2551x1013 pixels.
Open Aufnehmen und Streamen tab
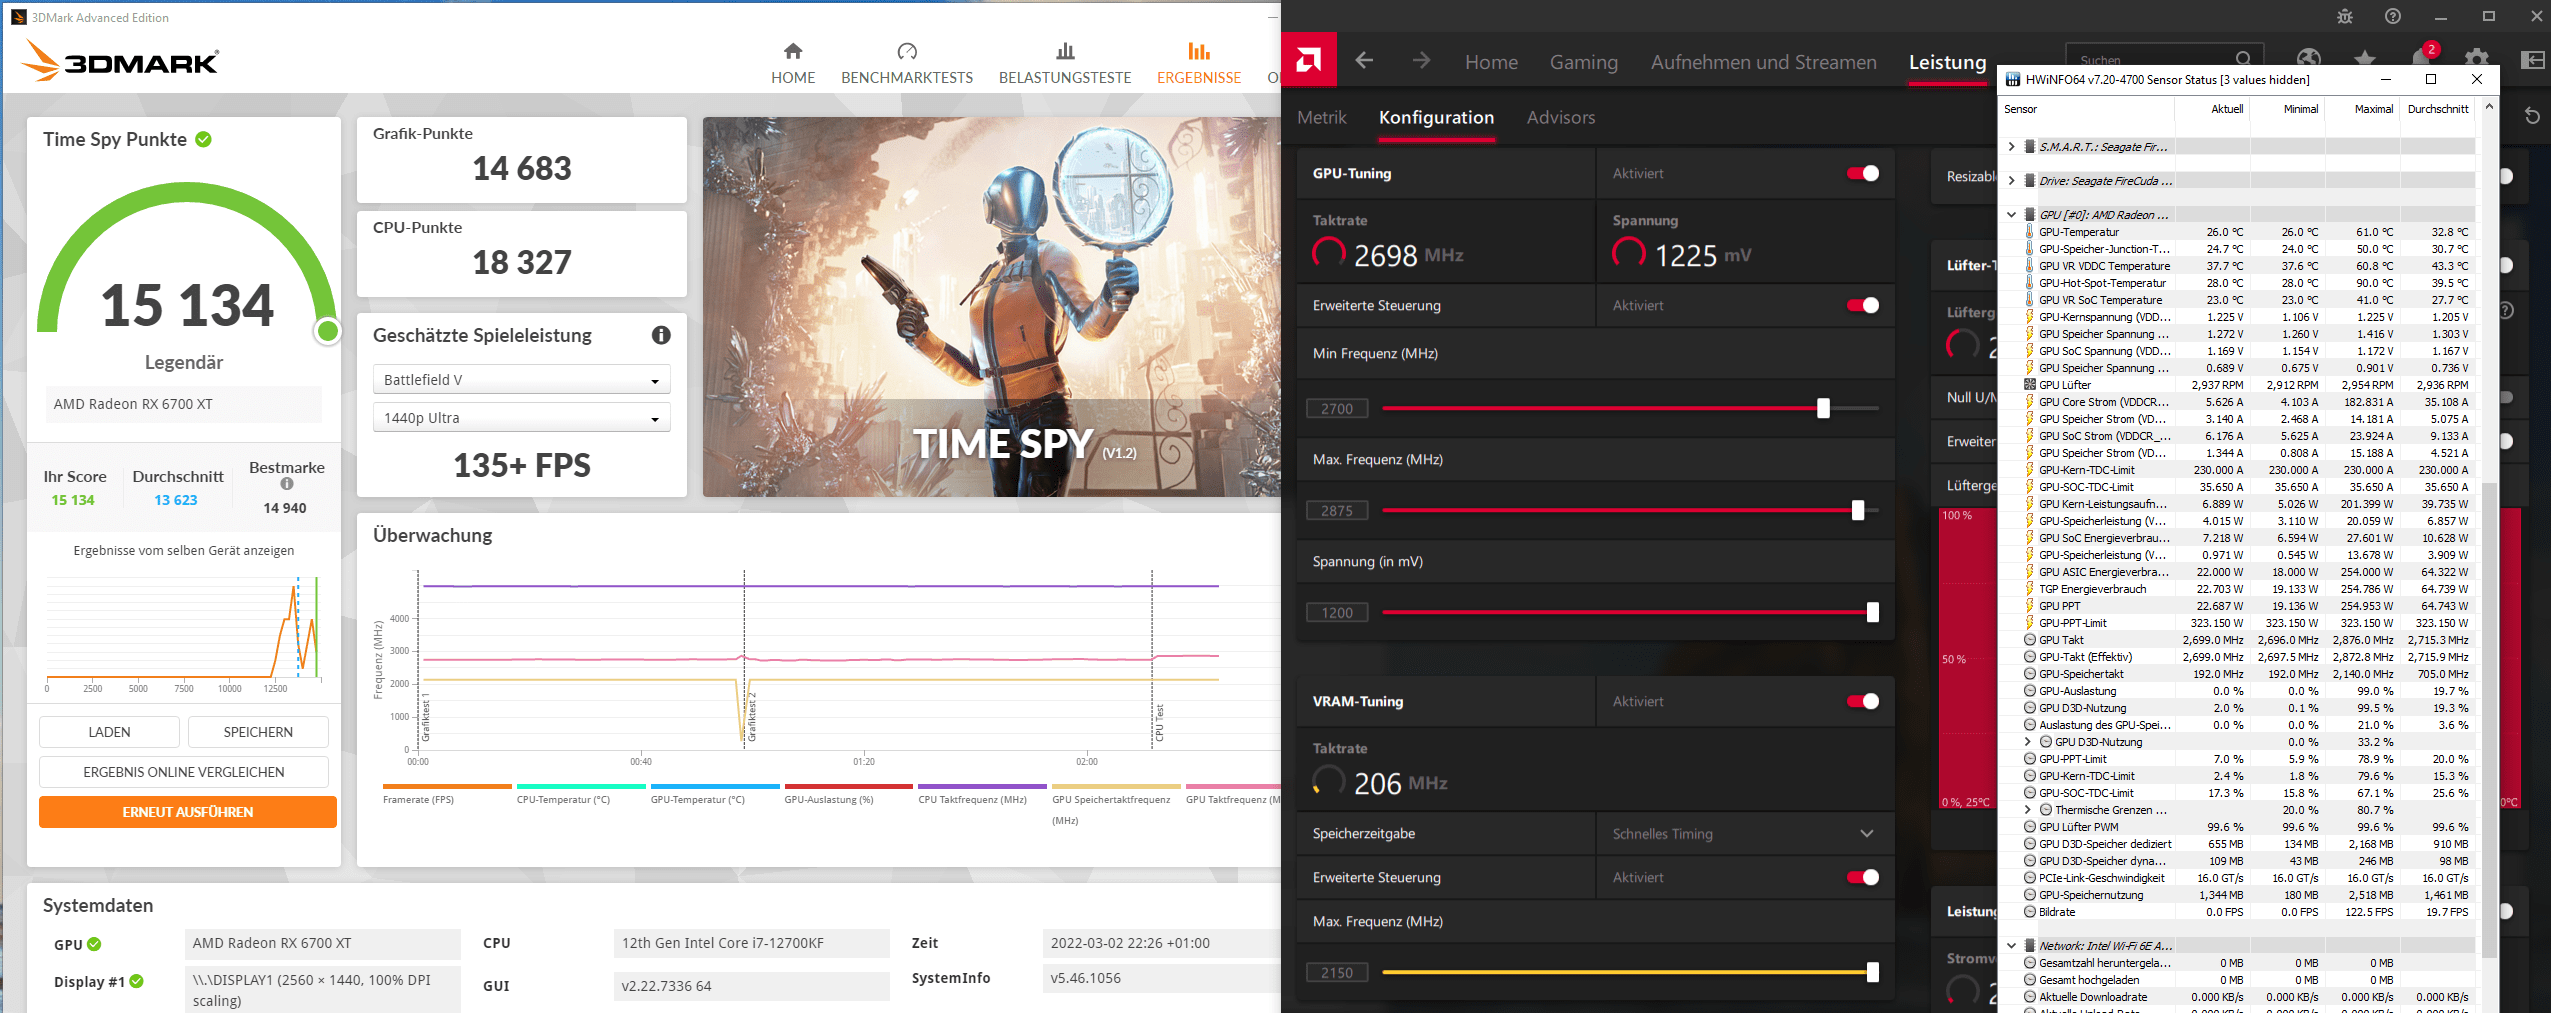(1764, 62)
